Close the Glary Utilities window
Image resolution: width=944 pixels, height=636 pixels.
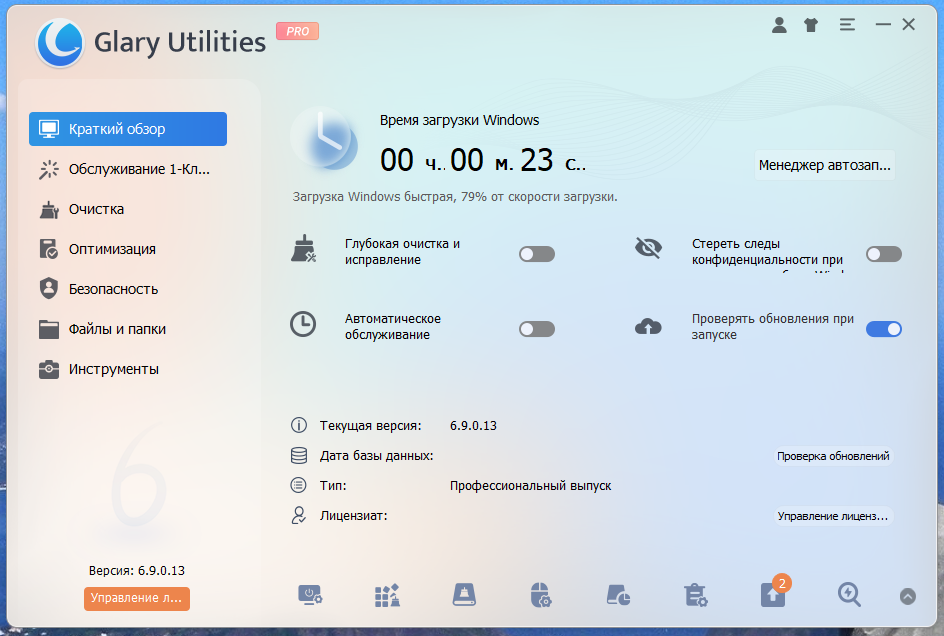(908, 25)
